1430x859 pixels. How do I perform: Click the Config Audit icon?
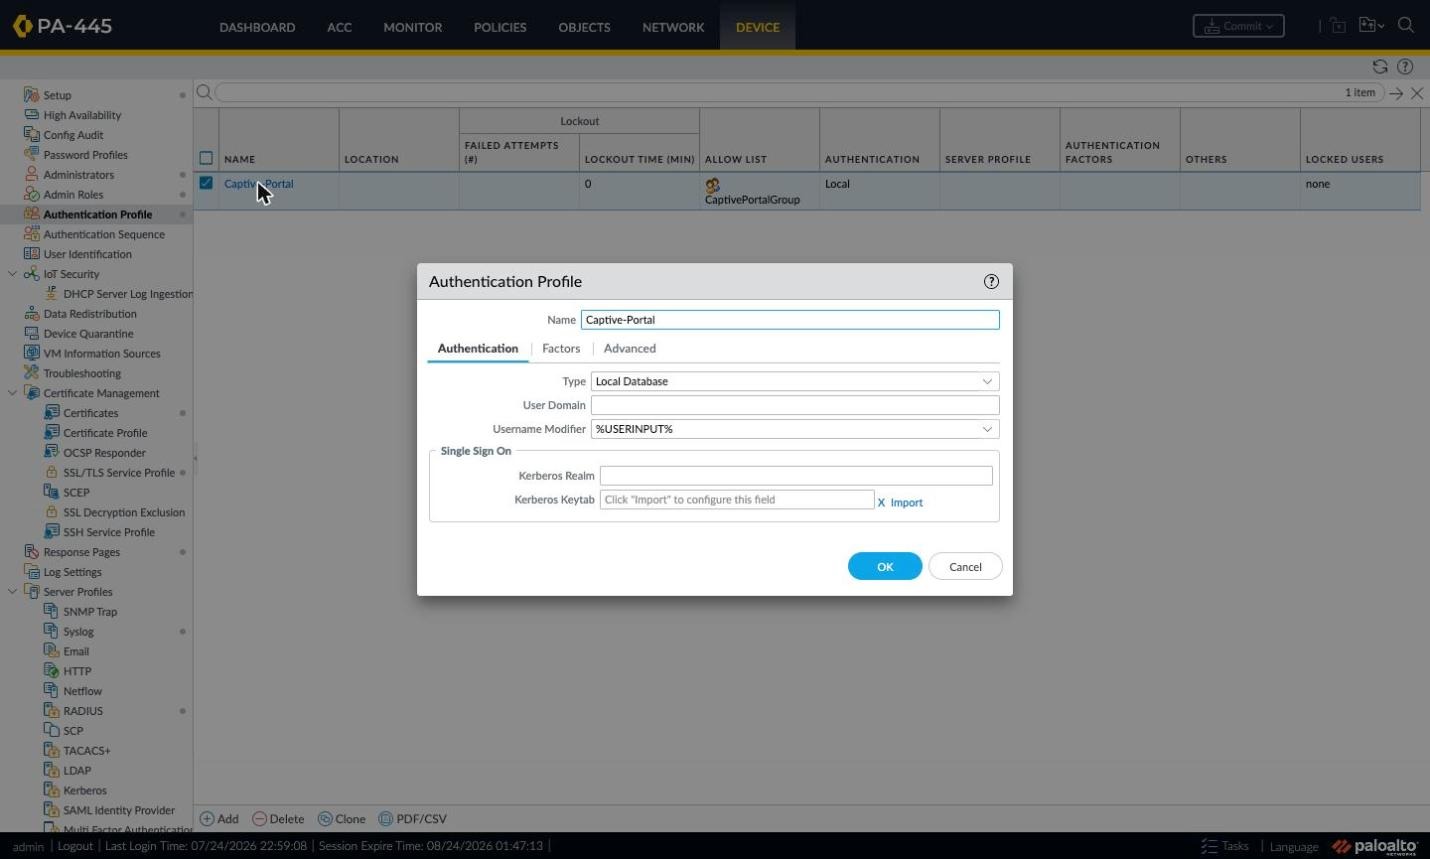(x=31, y=135)
